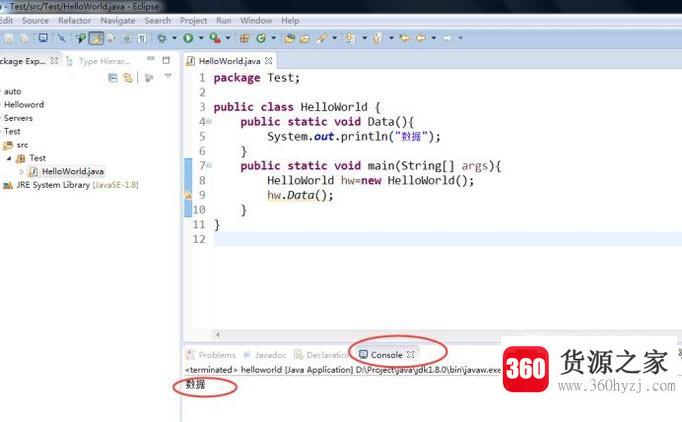Click the monitor-shaped toolbar icon
This screenshot has height=422, width=682.
coord(43,38)
